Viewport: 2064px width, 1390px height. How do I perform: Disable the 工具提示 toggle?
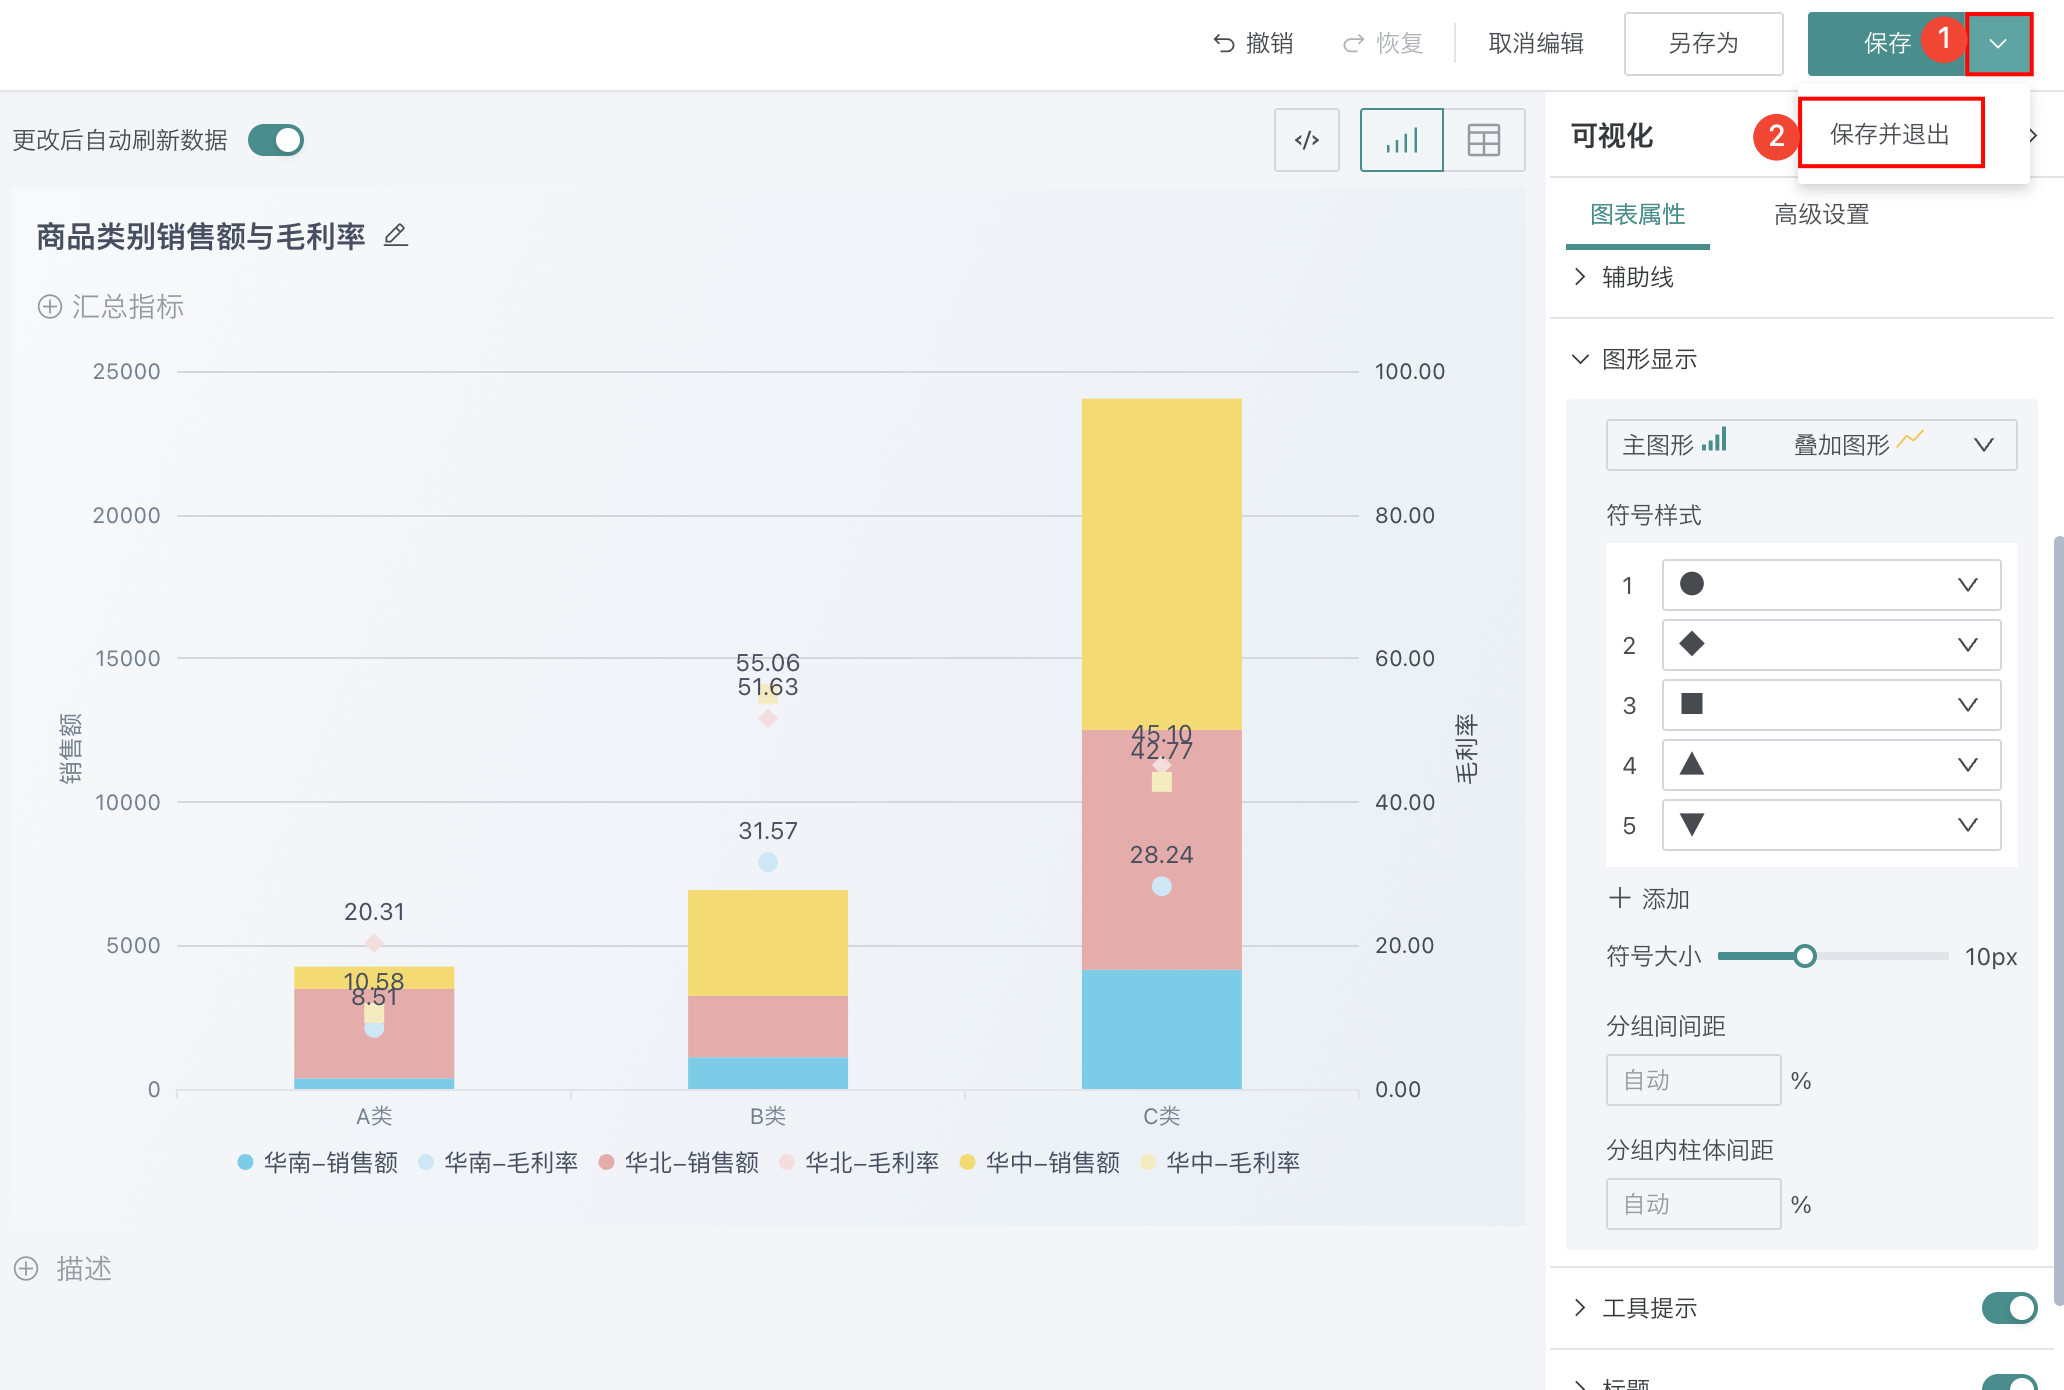(x=2008, y=1307)
